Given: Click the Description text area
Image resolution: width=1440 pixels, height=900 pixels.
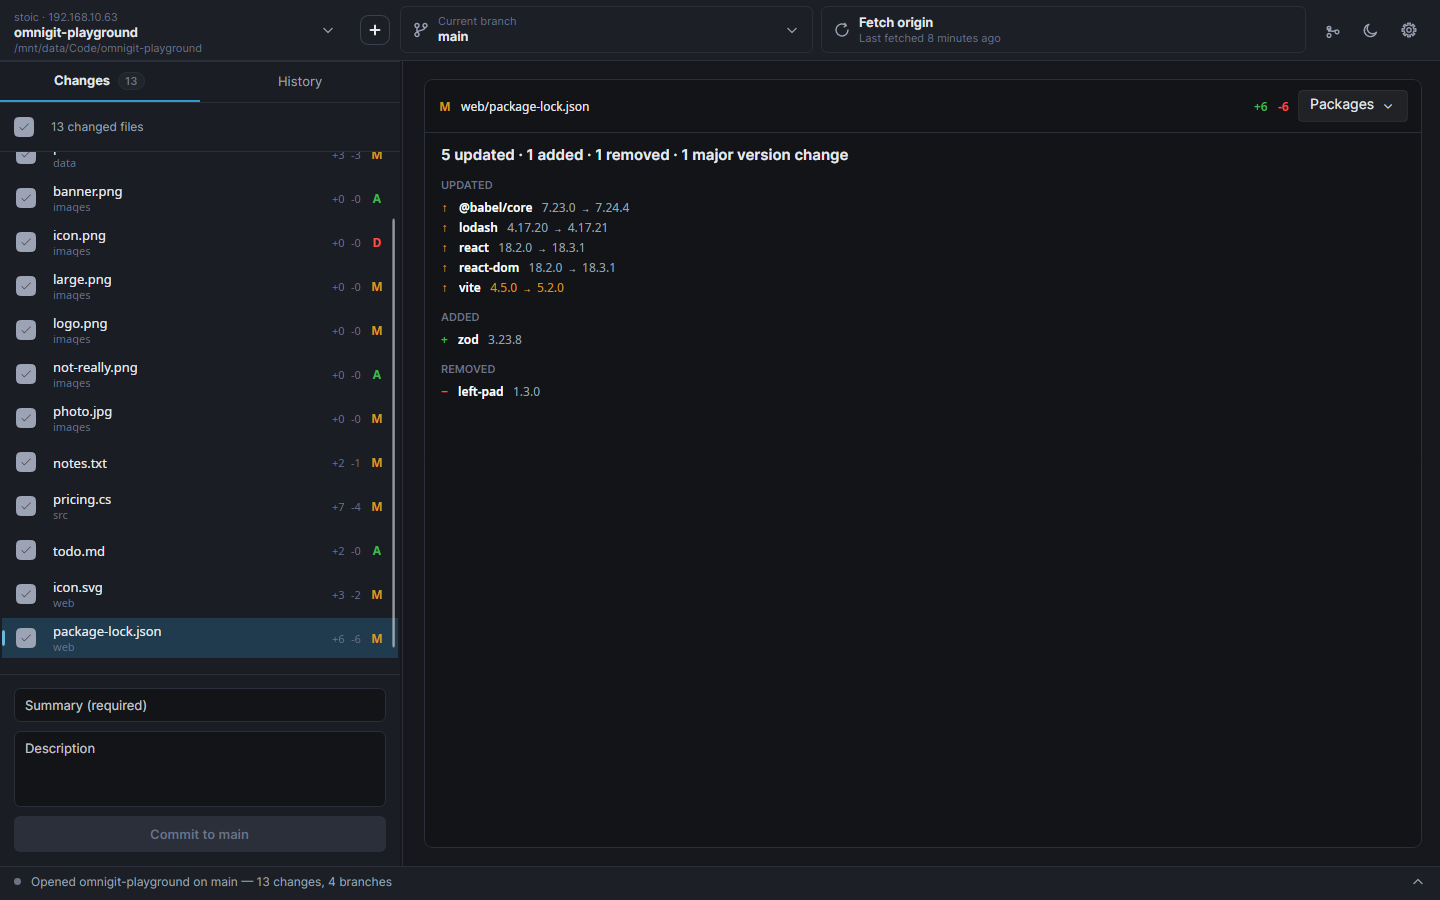Looking at the screenshot, I should click(x=200, y=769).
